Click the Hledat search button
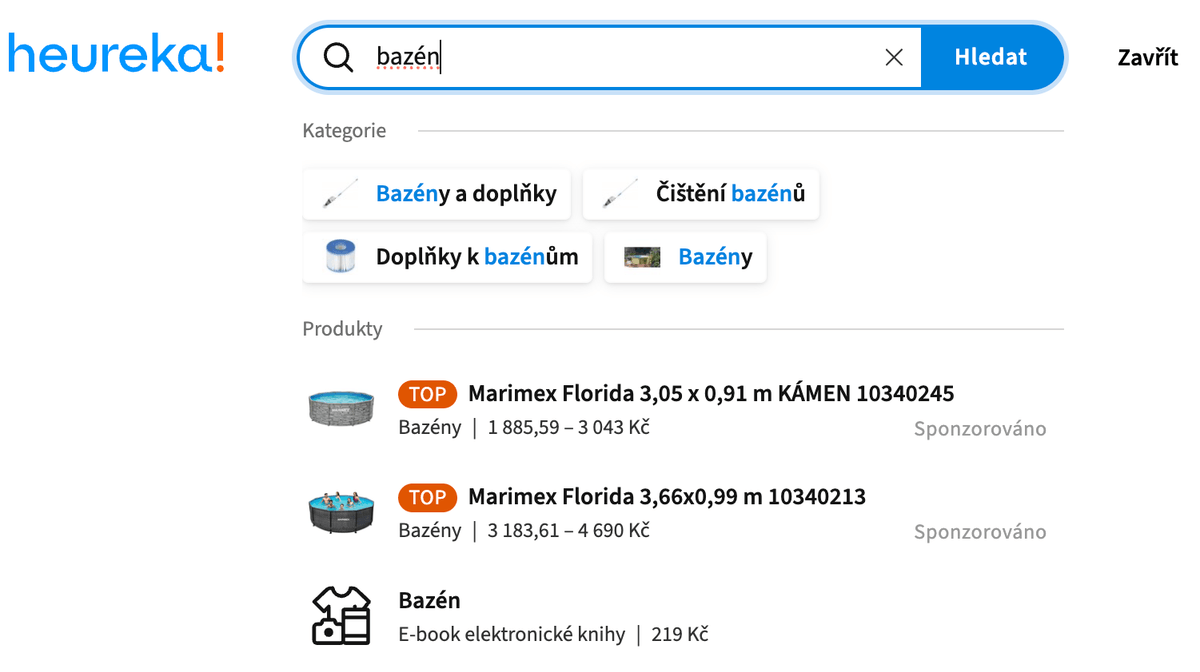1200x672 pixels. [x=991, y=57]
